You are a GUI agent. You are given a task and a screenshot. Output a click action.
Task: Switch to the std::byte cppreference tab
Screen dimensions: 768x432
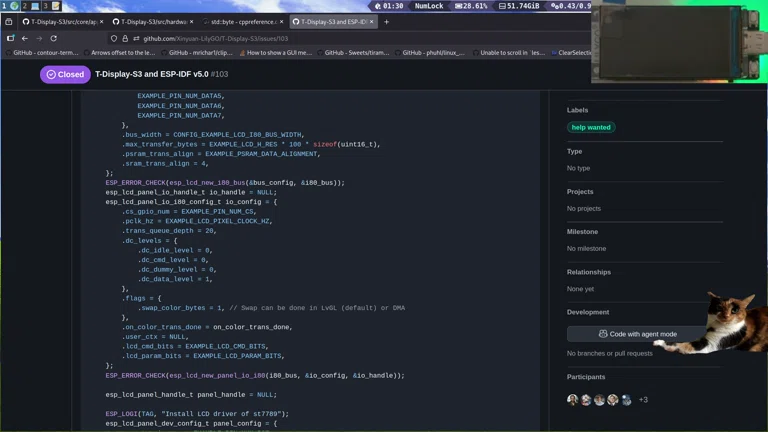click(x=239, y=21)
